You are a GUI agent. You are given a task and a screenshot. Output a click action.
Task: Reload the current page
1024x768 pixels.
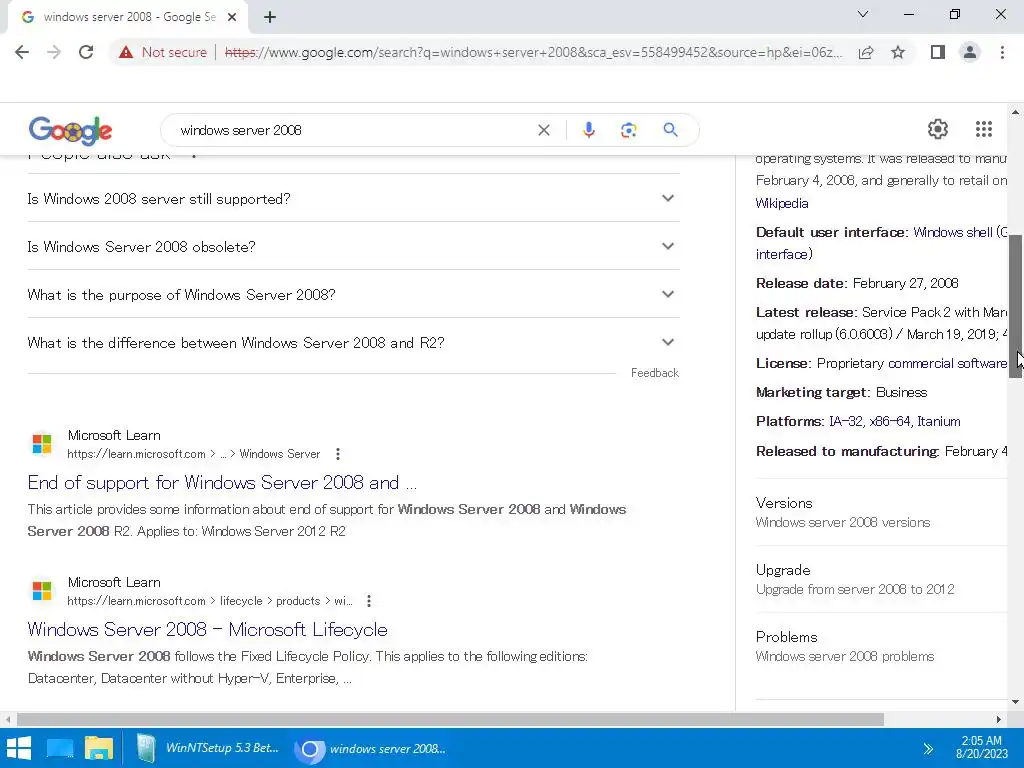pos(86,52)
